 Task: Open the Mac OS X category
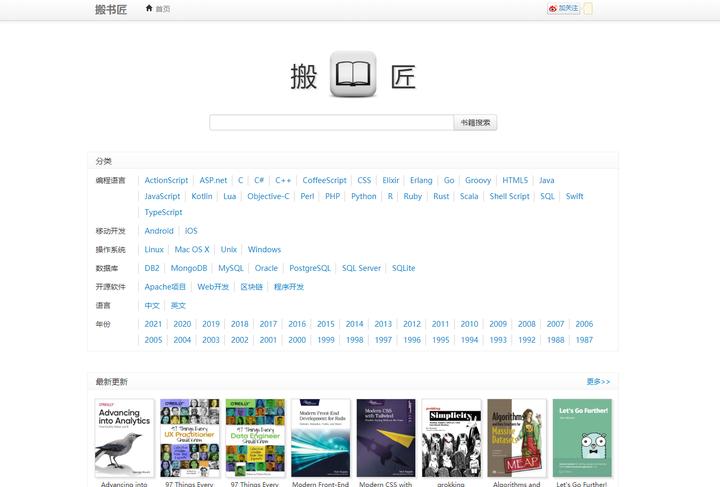tap(192, 250)
